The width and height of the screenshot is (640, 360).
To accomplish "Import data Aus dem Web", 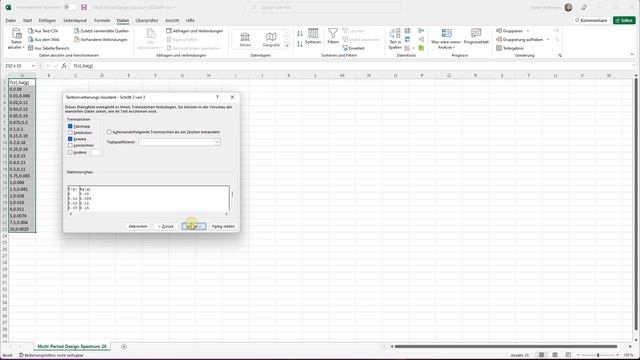I will click(x=44, y=40).
